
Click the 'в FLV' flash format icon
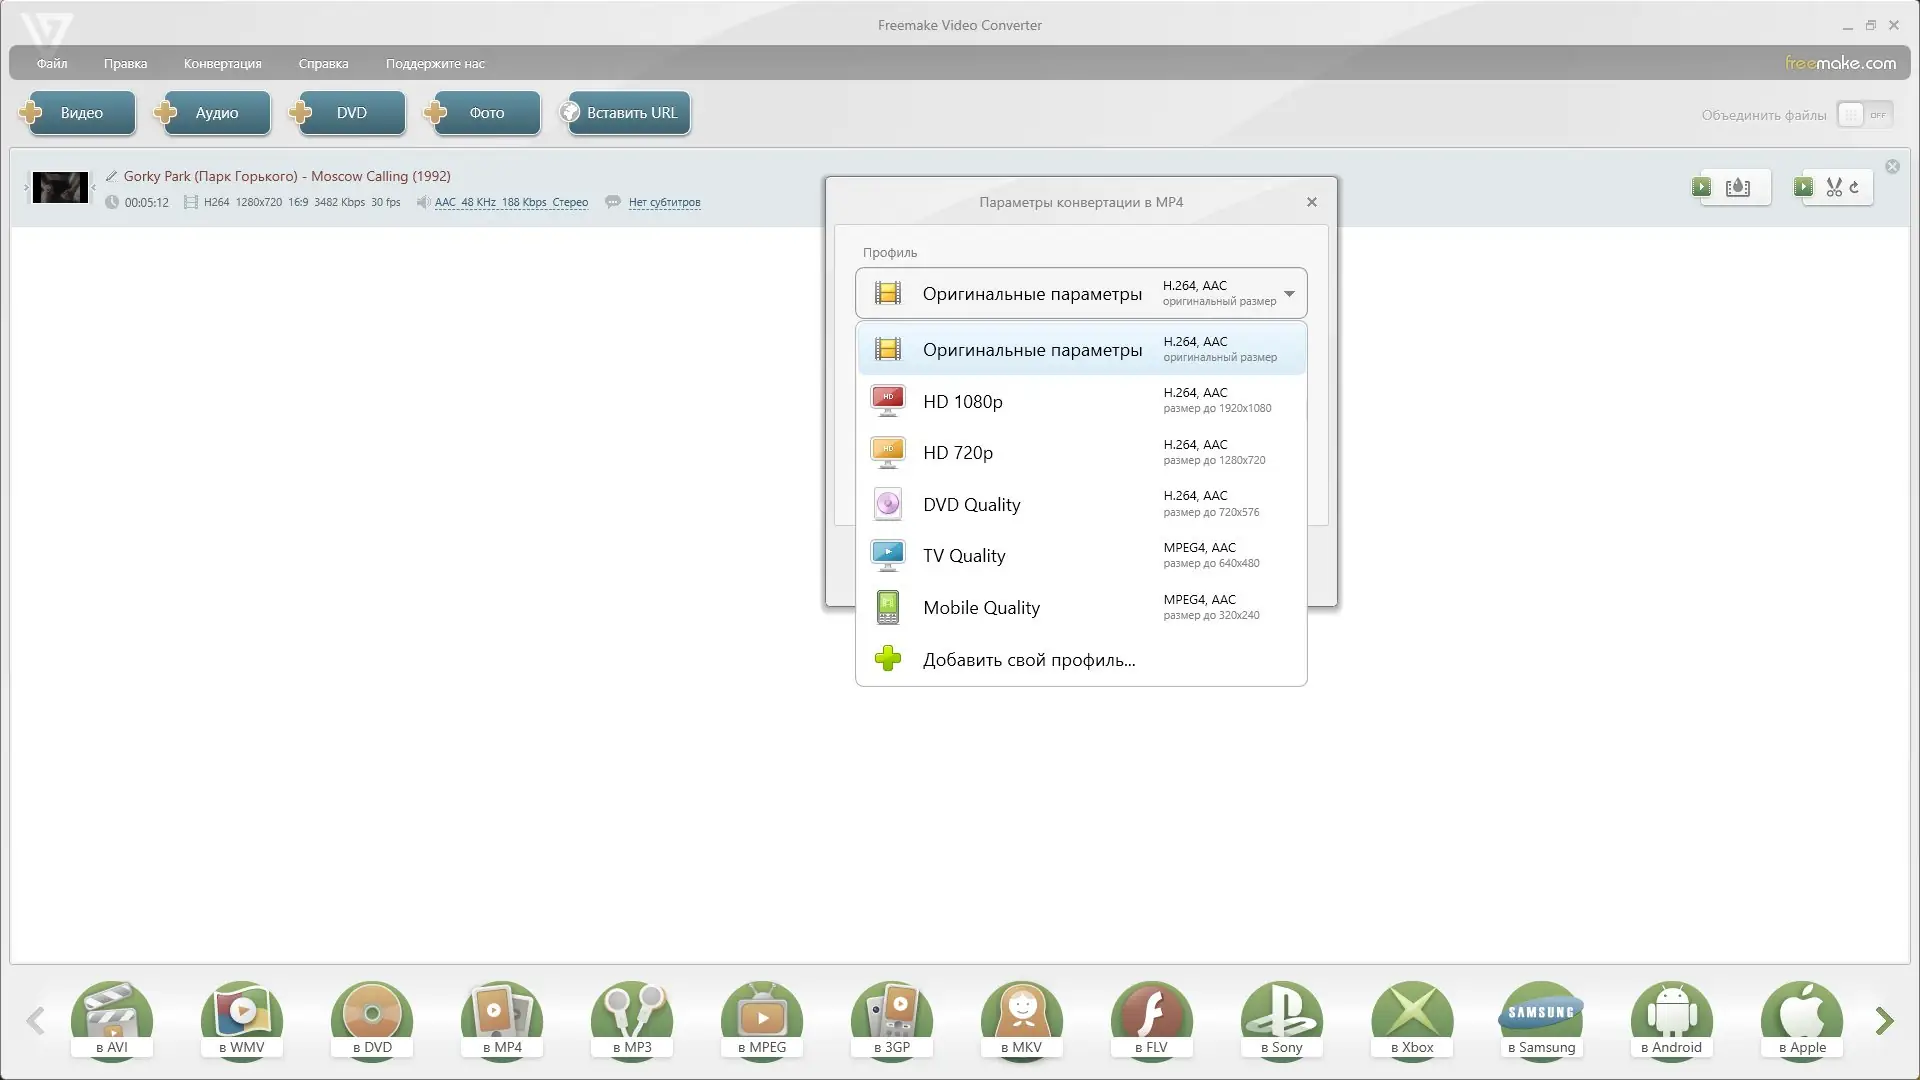1152,1019
